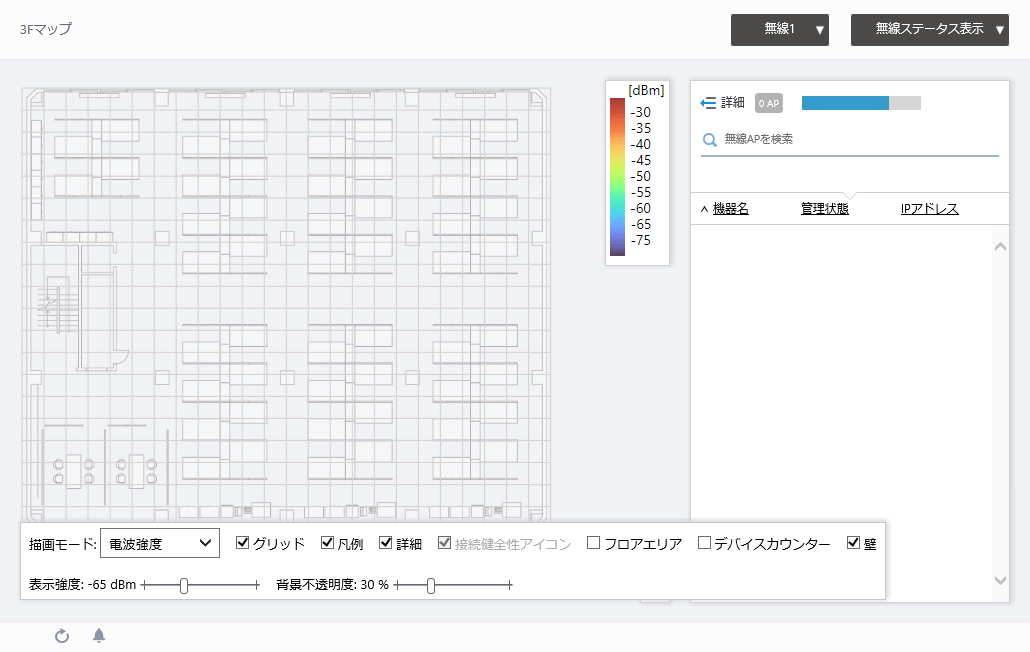
Task: Click the 背景不透明度 slider handle
Action: click(x=431, y=585)
